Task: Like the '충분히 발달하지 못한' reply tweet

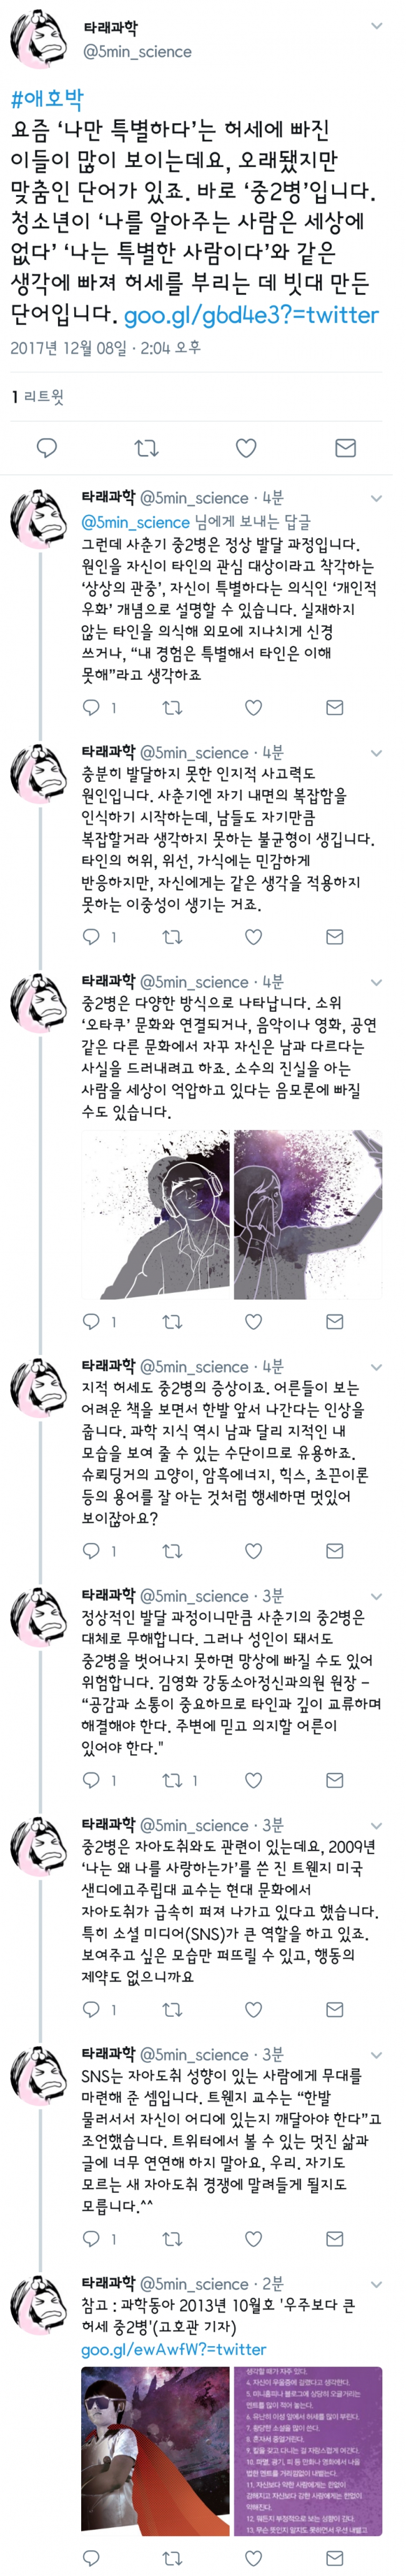Action: point(253,937)
